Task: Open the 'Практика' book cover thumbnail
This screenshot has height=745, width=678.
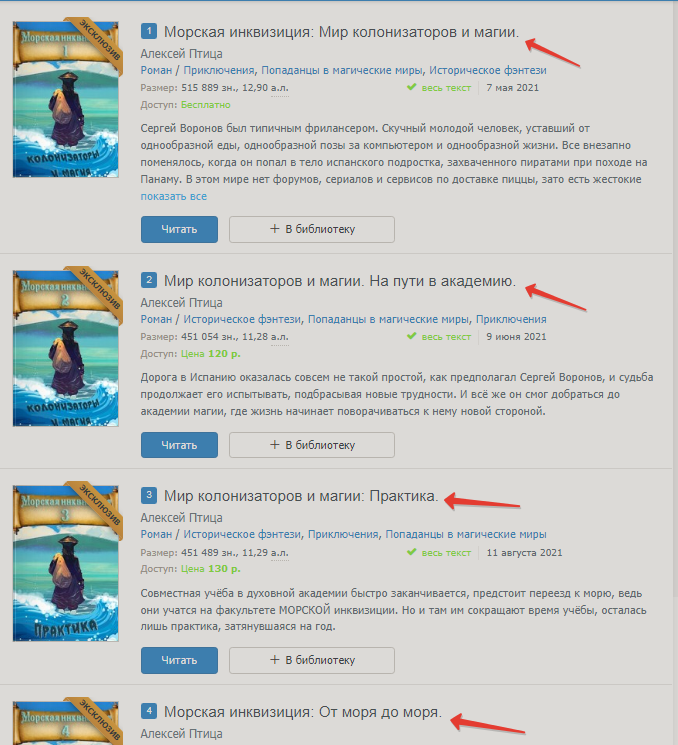Action: click(x=66, y=563)
